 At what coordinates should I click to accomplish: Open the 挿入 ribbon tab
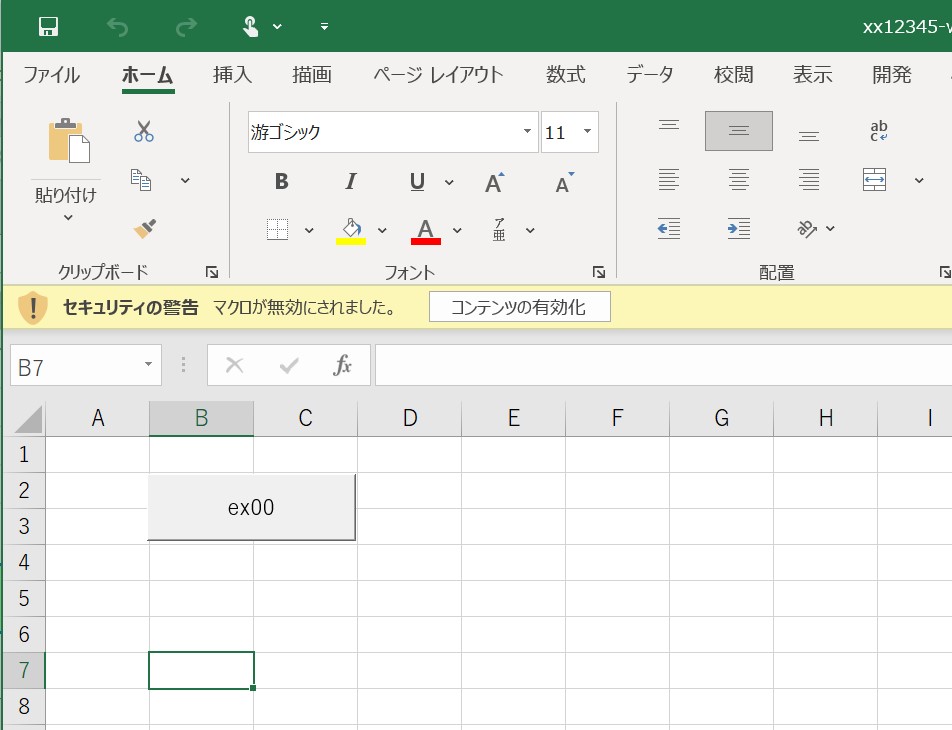(x=232, y=75)
